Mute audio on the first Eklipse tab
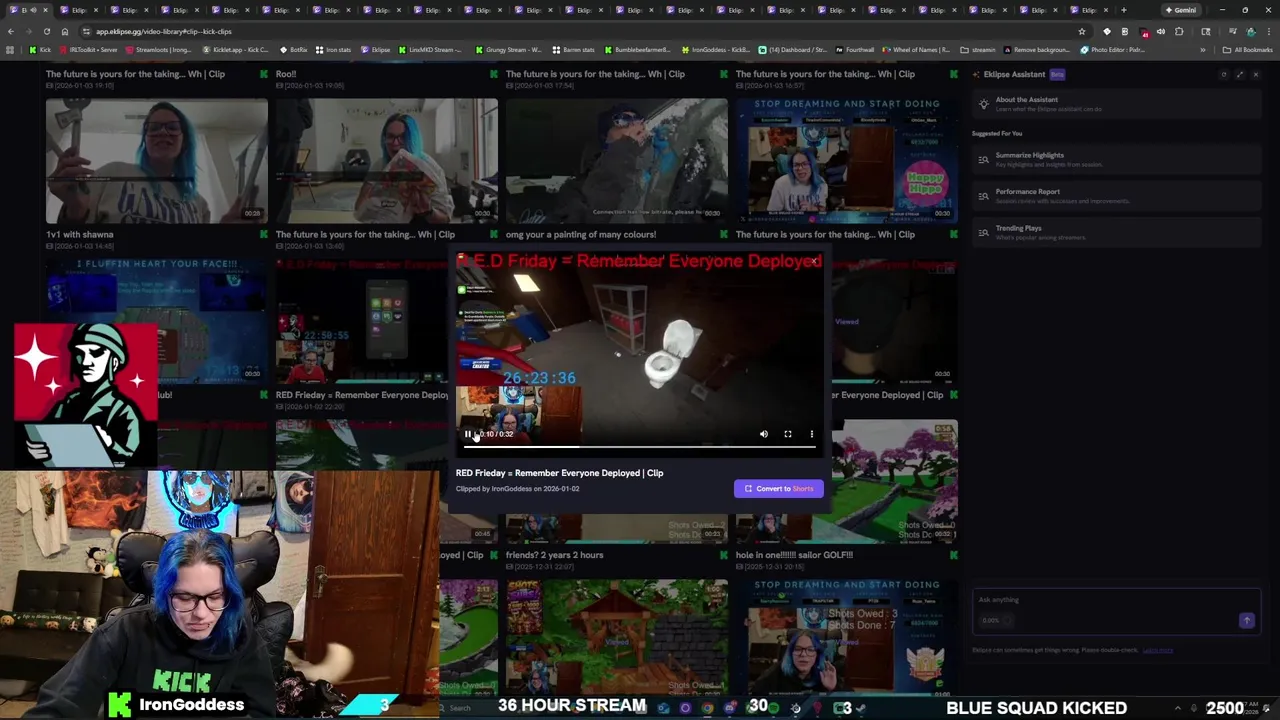 click(x=32, y=10)
